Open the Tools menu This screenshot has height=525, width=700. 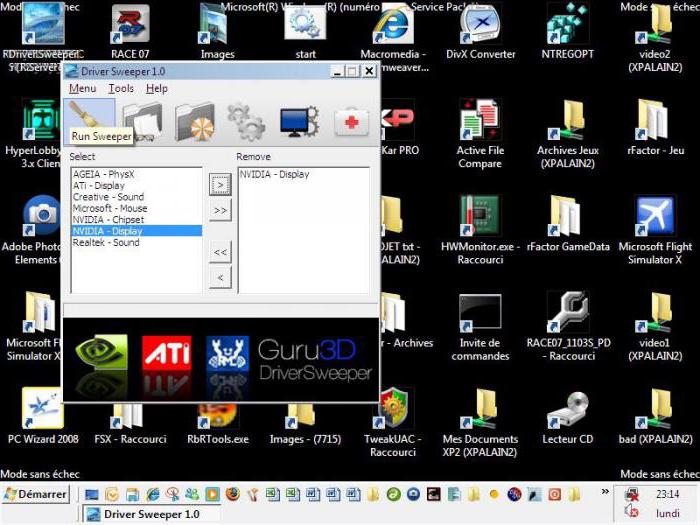[x=121, y=89]
